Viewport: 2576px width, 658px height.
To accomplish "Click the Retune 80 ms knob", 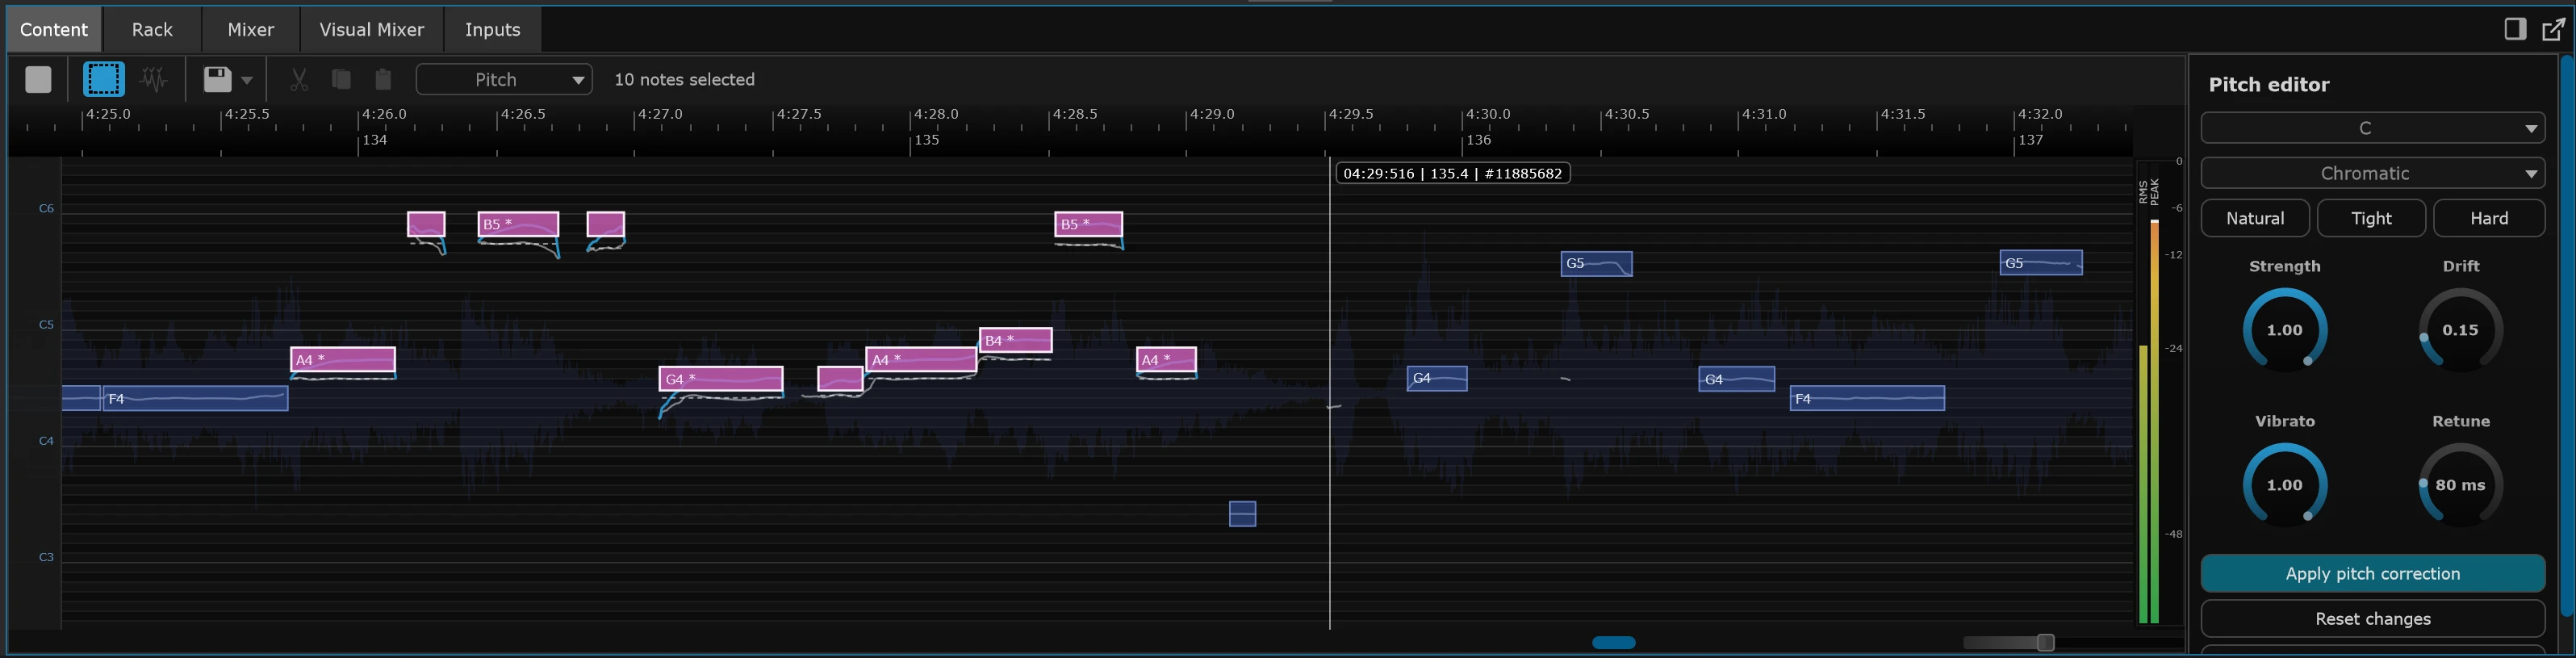I will (x=2461, y=485).
